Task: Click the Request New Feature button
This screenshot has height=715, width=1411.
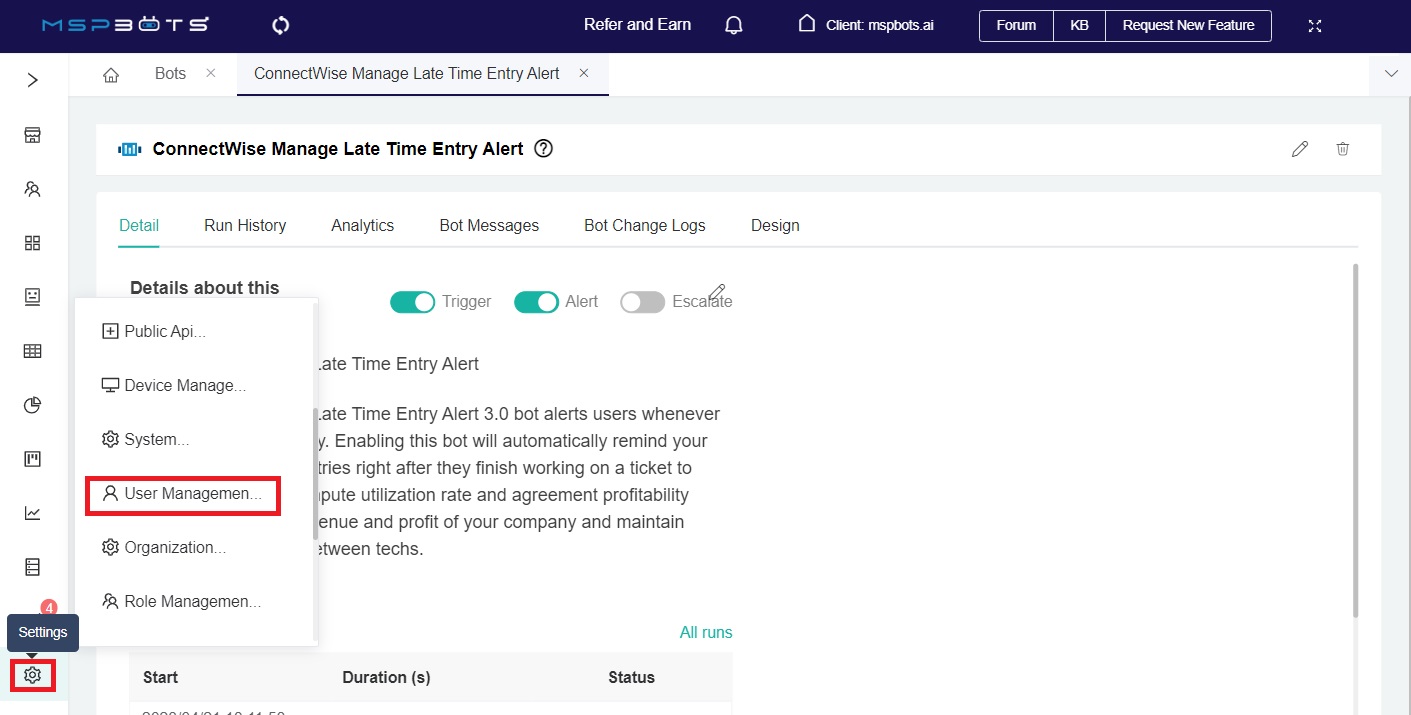Action: pos(1188,26)
